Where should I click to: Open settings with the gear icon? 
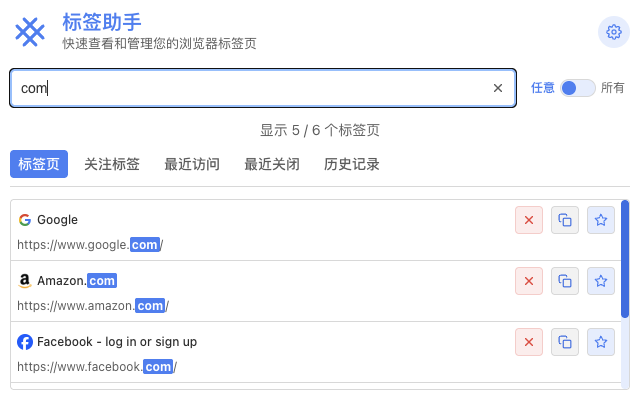[x=613, y=32]
